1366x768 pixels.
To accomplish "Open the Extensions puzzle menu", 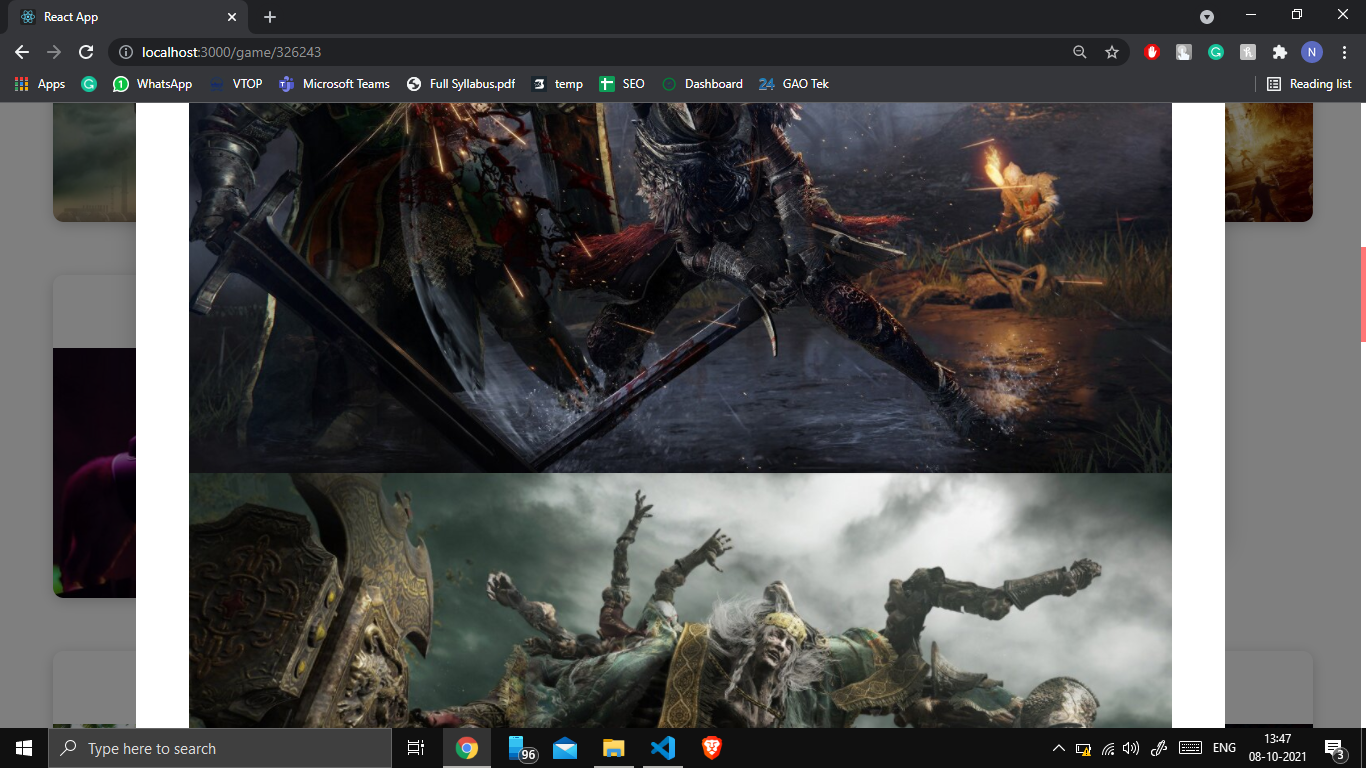I will click(1280, 52).
